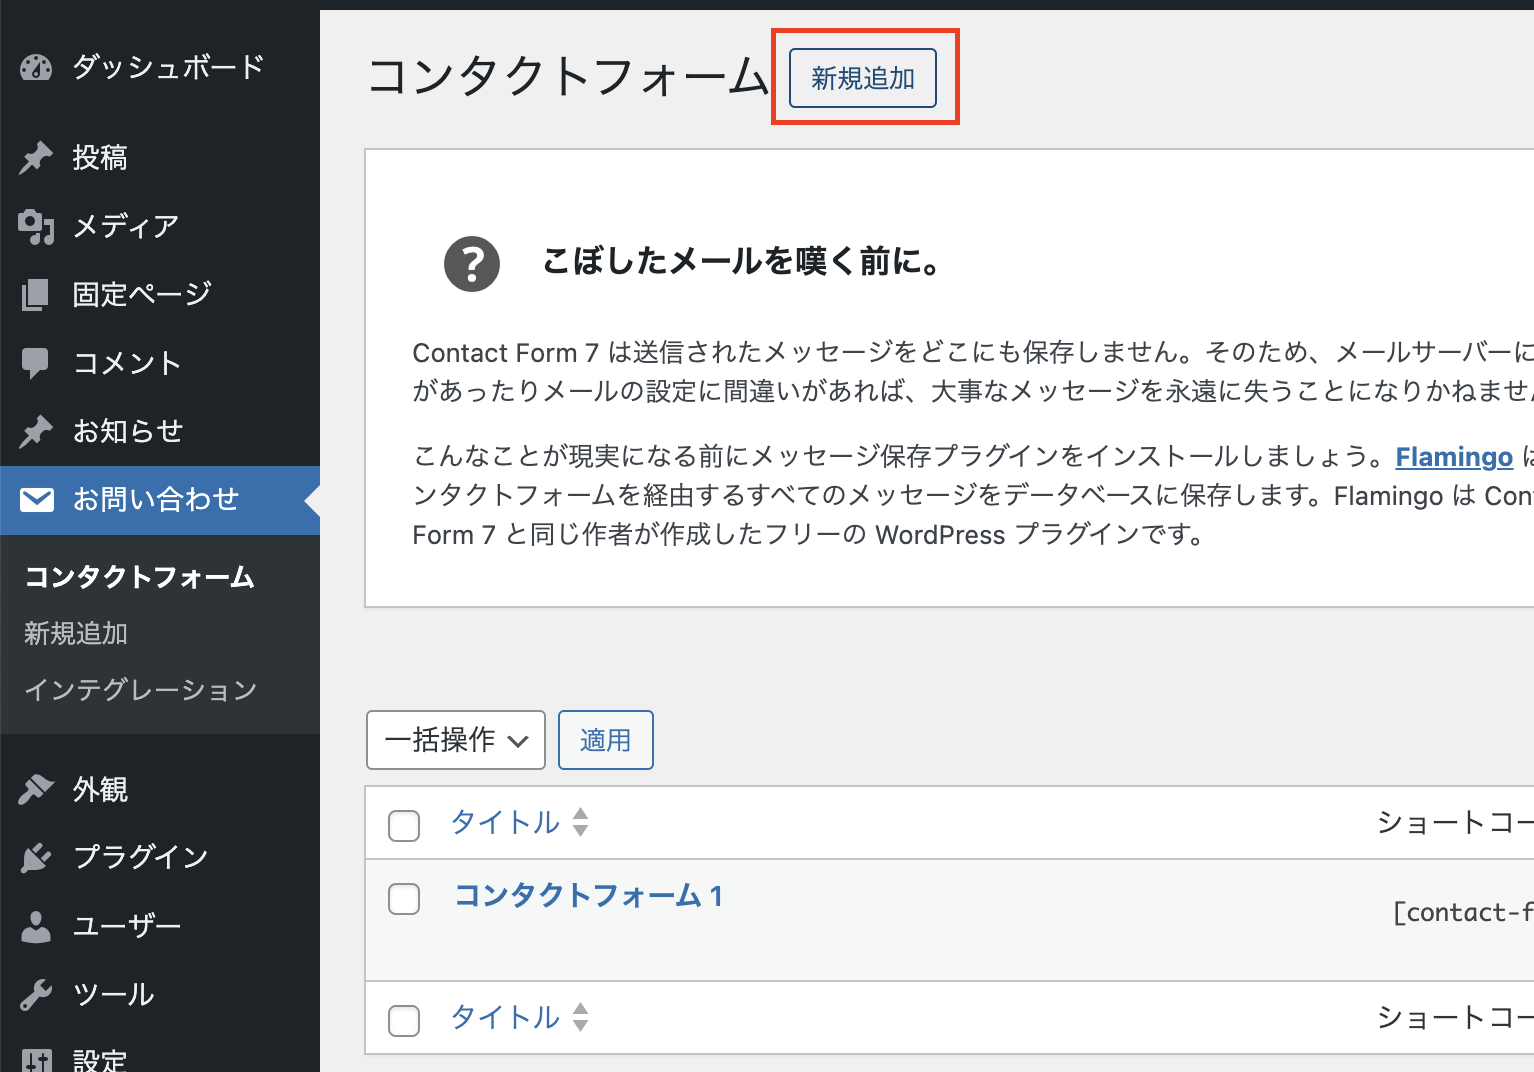Click the Dashboard gauge icon
The image size is (1534, 1072).
click(36, 68)
